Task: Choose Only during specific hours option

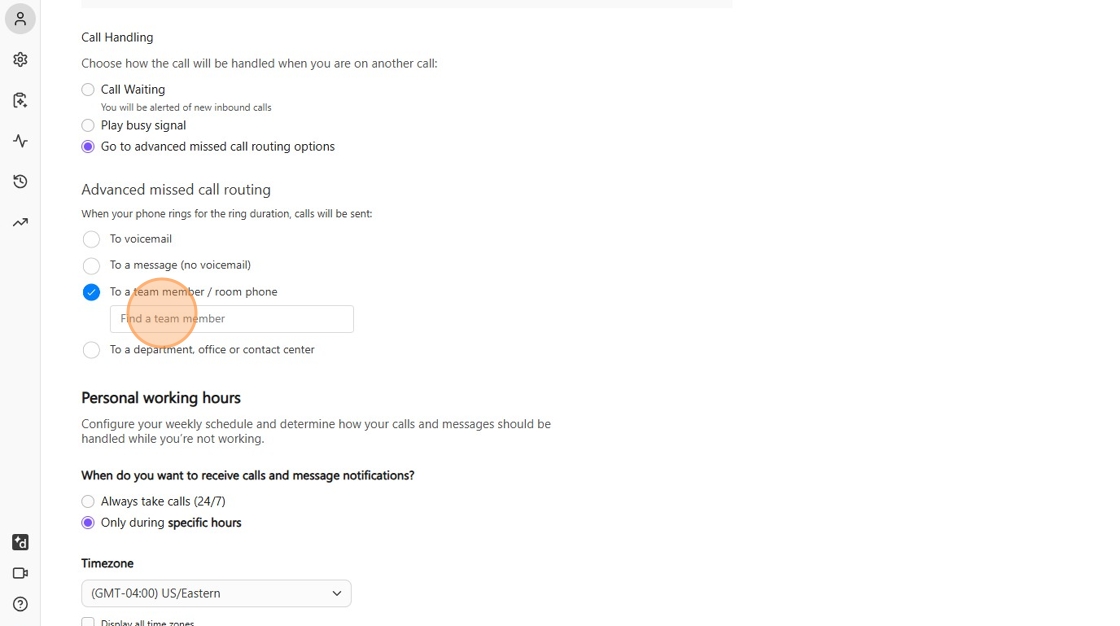Action: (88, 523)
